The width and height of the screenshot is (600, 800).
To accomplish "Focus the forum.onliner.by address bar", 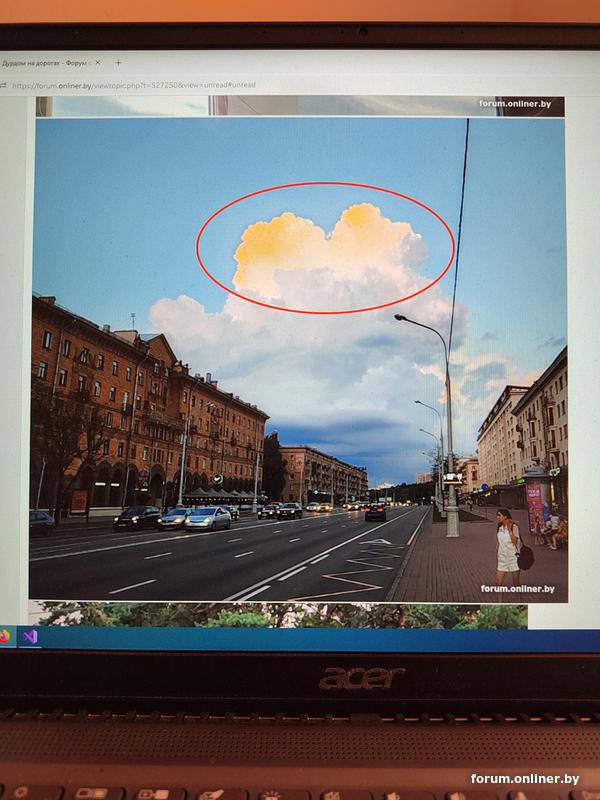I will (134, 85).
